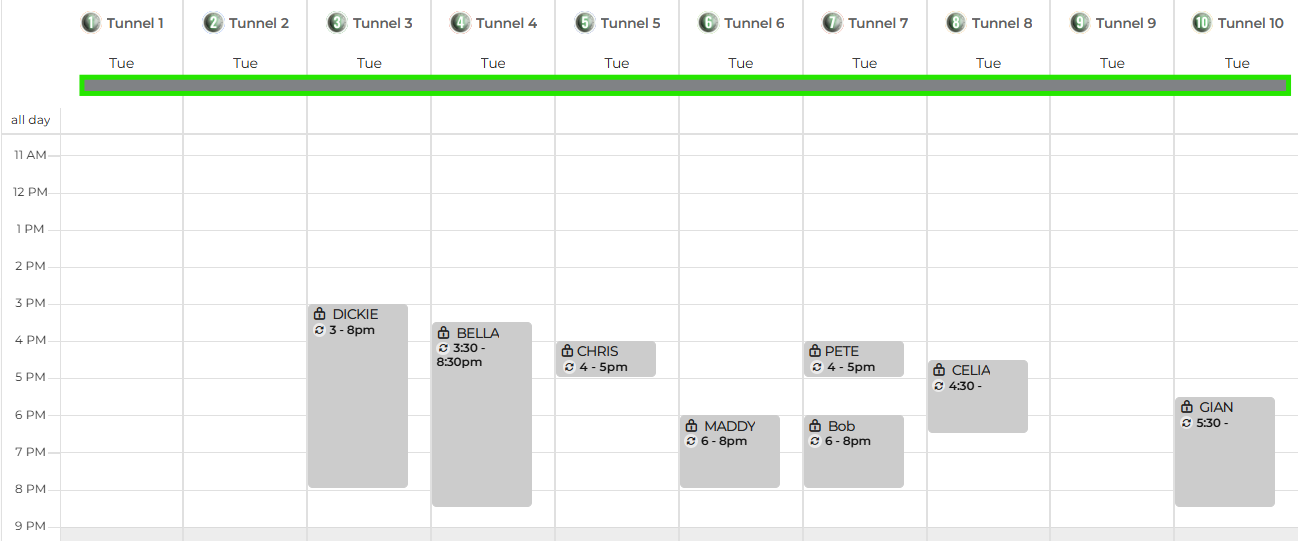The height and width of the screenshot is (541, 1302).
Task: Click the Tunnel 1 number badge icon
Action: coord(91,23)
